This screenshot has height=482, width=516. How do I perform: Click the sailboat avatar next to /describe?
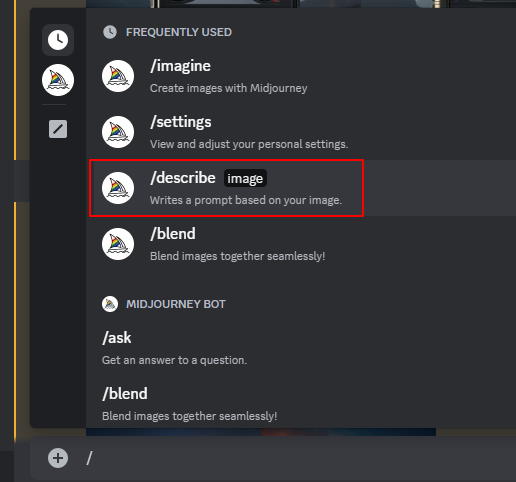click(x=118, y=188)
